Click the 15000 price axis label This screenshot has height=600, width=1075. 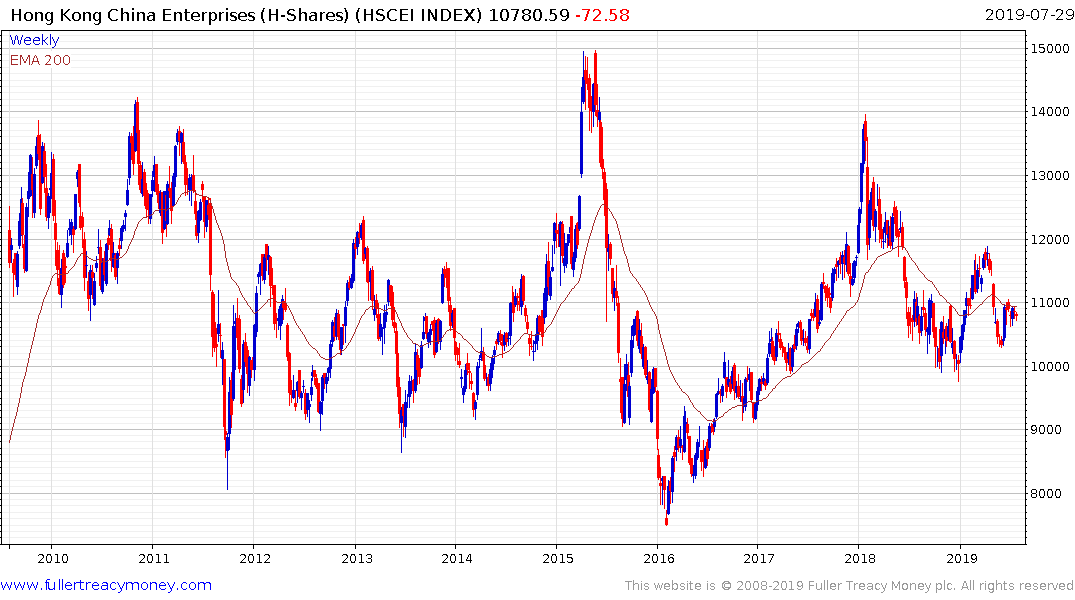[1050, 49]
